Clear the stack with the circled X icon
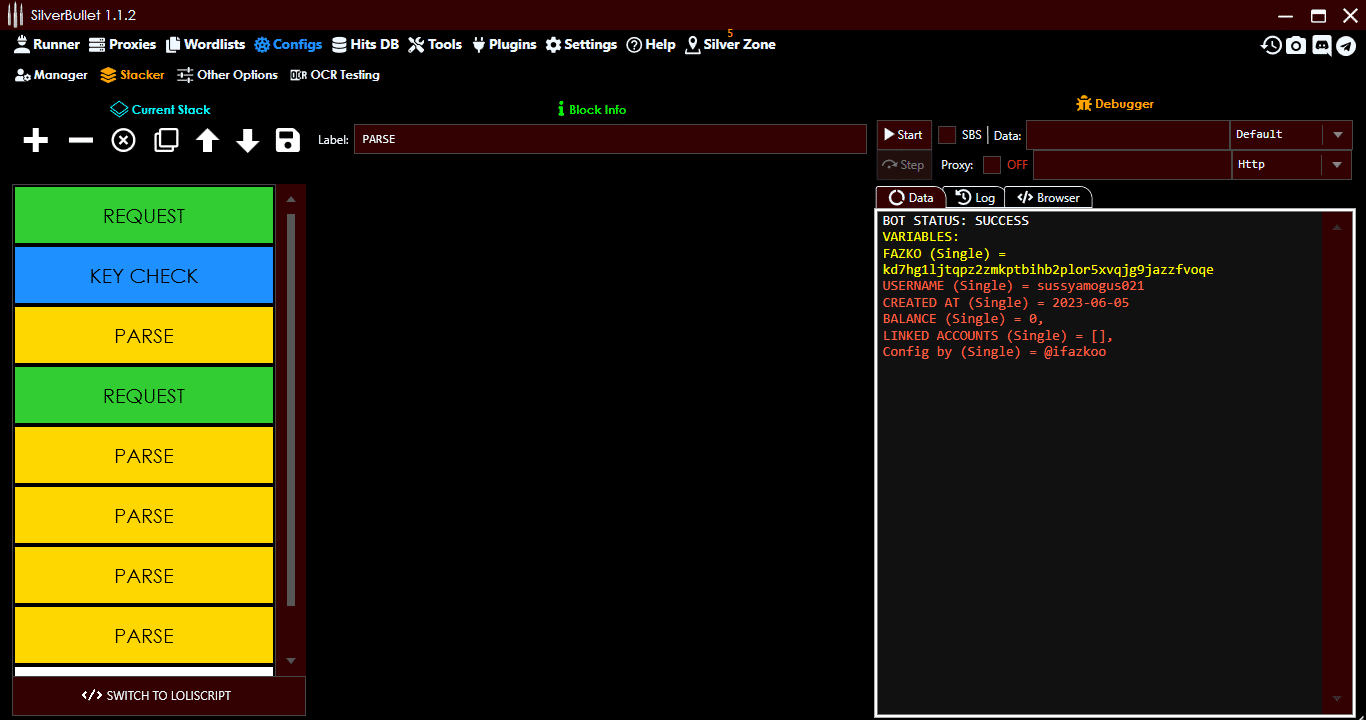The width and height of the screenshot is (1366, 720). tap(122, 140)
